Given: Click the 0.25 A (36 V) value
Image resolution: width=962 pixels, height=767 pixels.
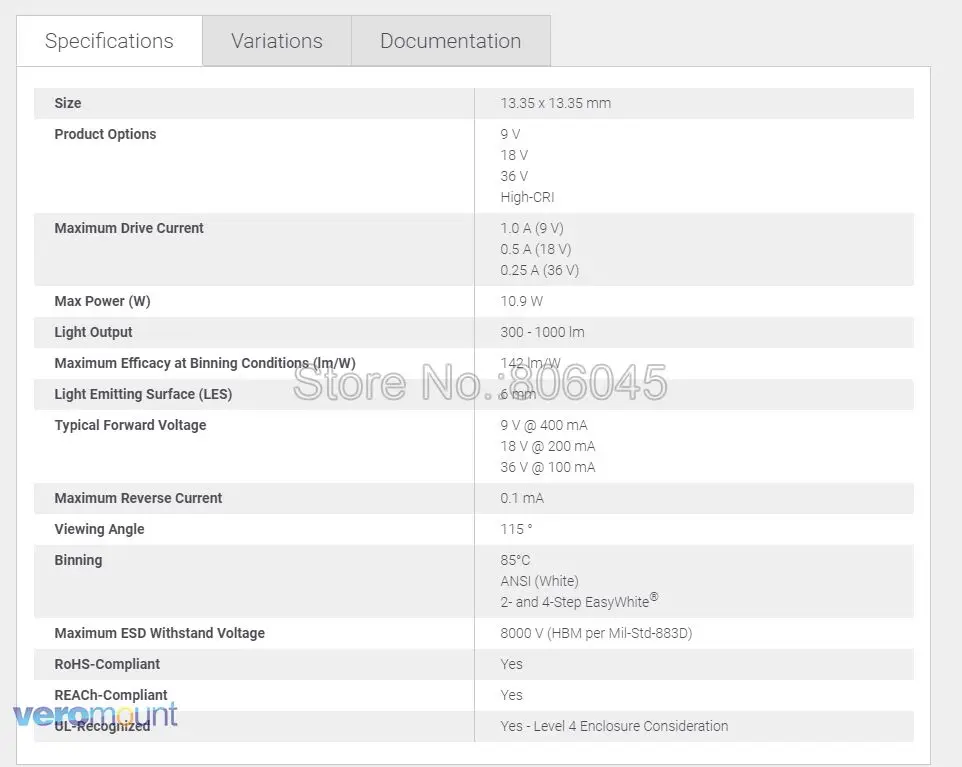Looking at the screenshot, I should click(539, 270).
